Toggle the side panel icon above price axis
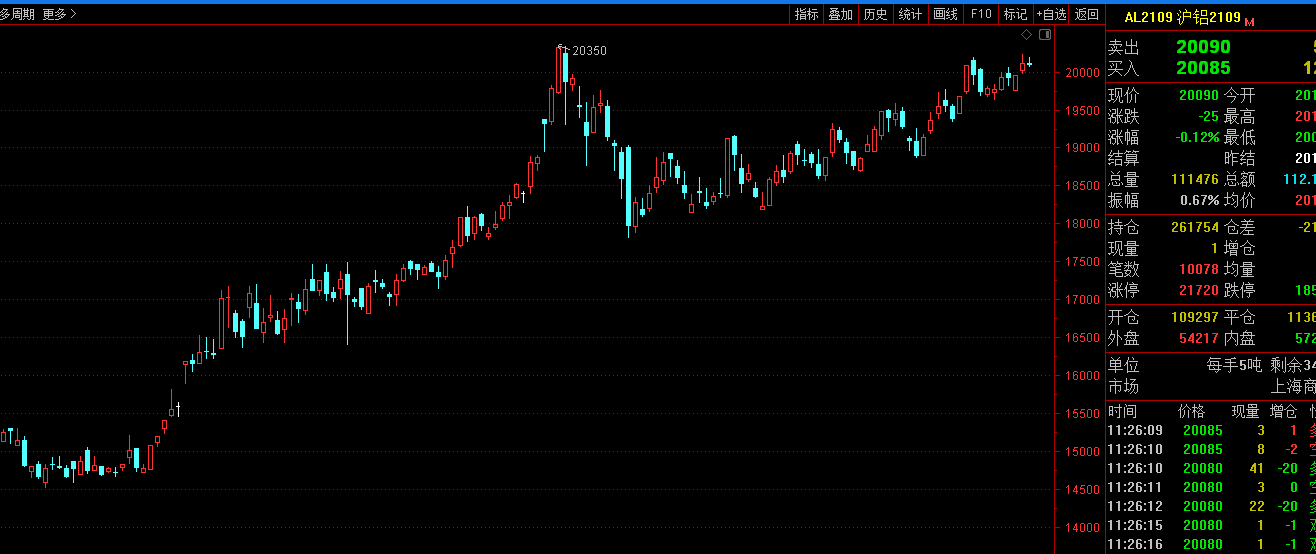 pyautogui.click(x=1045, y=35)
